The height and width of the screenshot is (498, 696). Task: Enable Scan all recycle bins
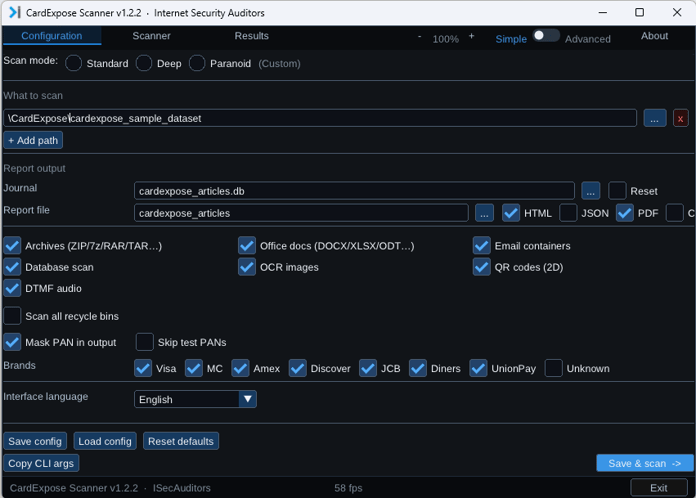[12, 316]
